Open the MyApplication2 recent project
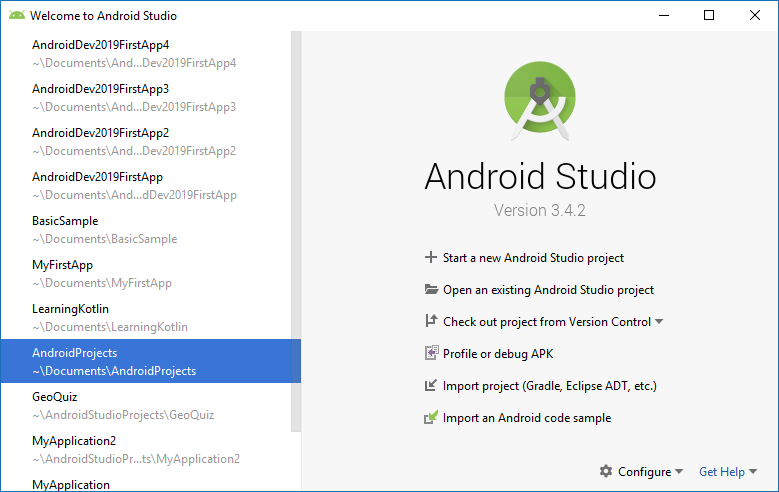This screenshot has height=492, width=779. pos(151,449)
